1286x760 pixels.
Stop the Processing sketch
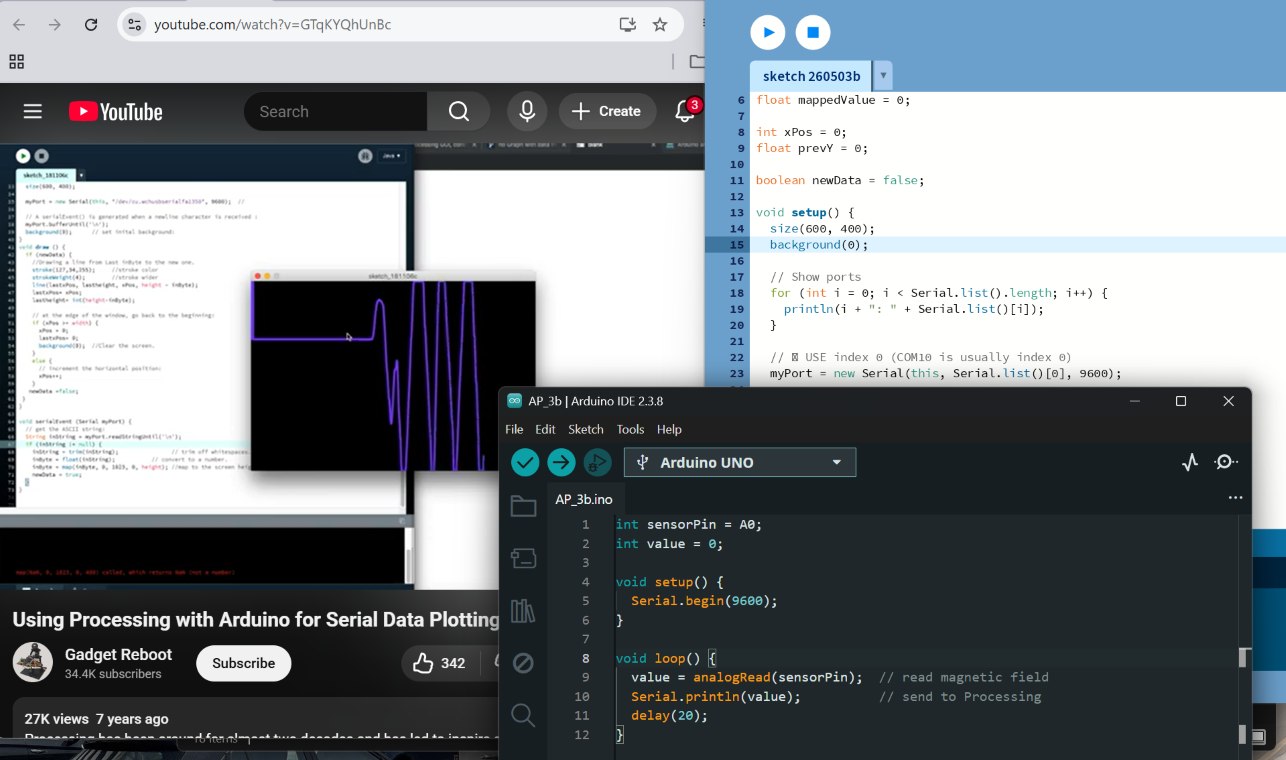[813, 32]
